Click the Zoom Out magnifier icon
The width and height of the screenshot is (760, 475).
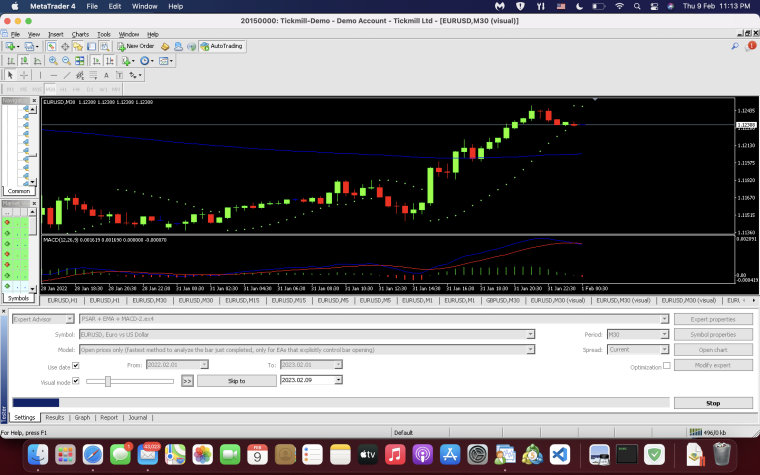66,61
